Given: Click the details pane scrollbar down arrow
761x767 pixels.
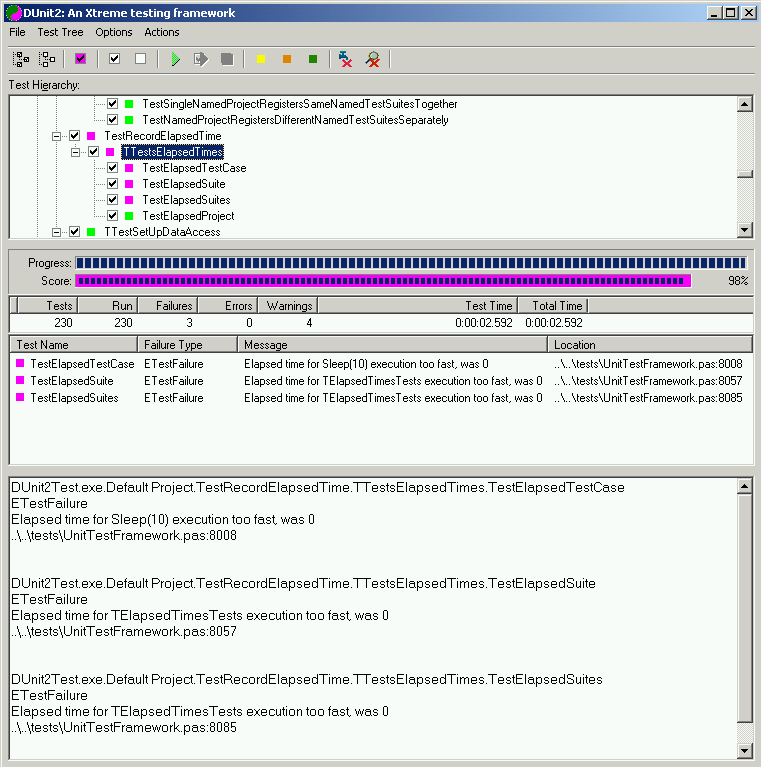Looking at the screenshot, I should (744, 750).
